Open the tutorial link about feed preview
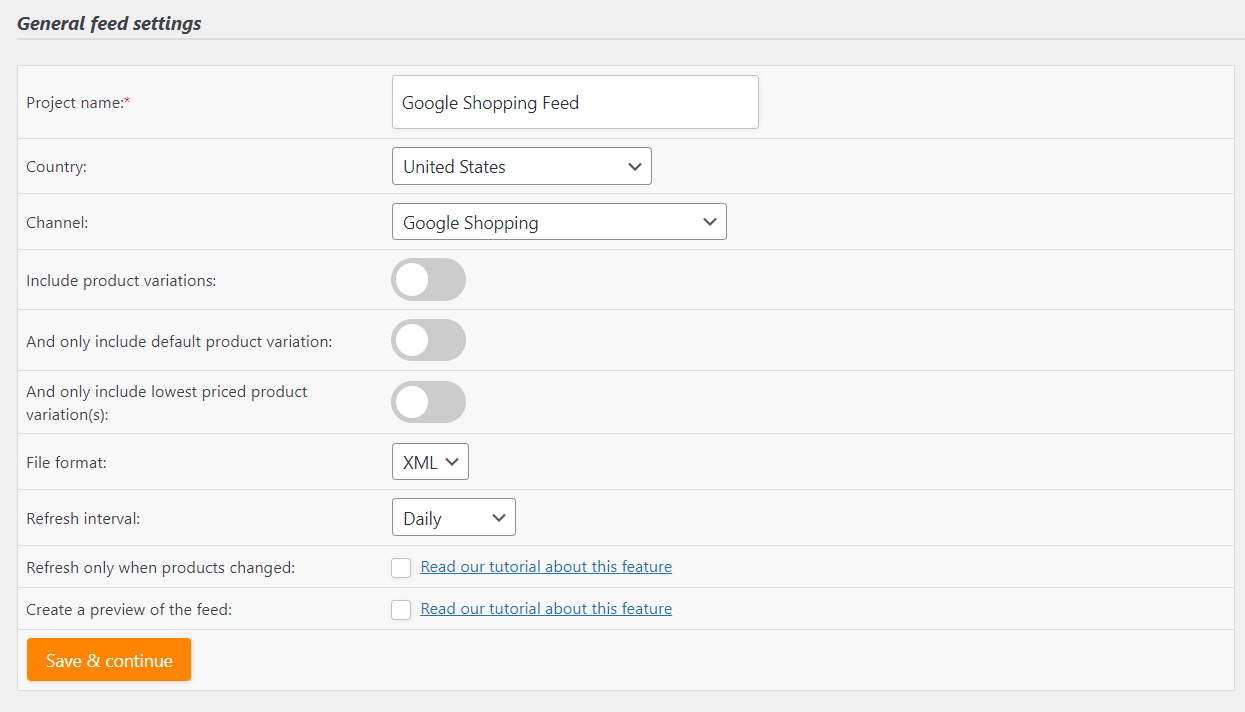 546,608
